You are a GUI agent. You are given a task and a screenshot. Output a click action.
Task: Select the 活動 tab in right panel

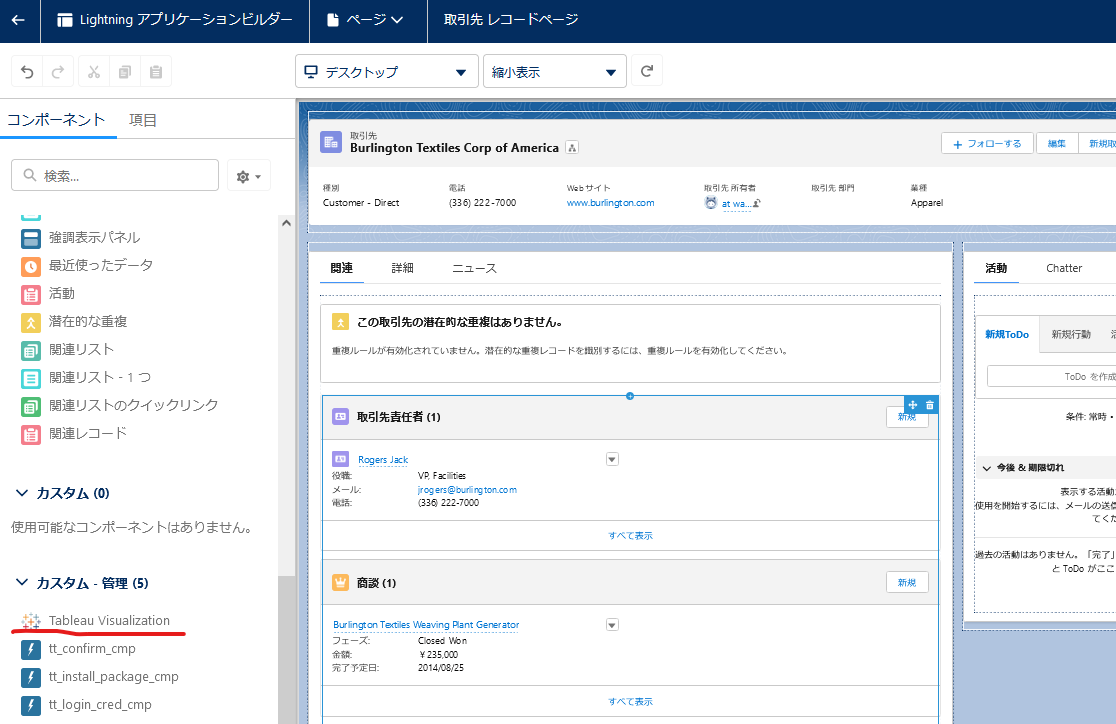996,268
